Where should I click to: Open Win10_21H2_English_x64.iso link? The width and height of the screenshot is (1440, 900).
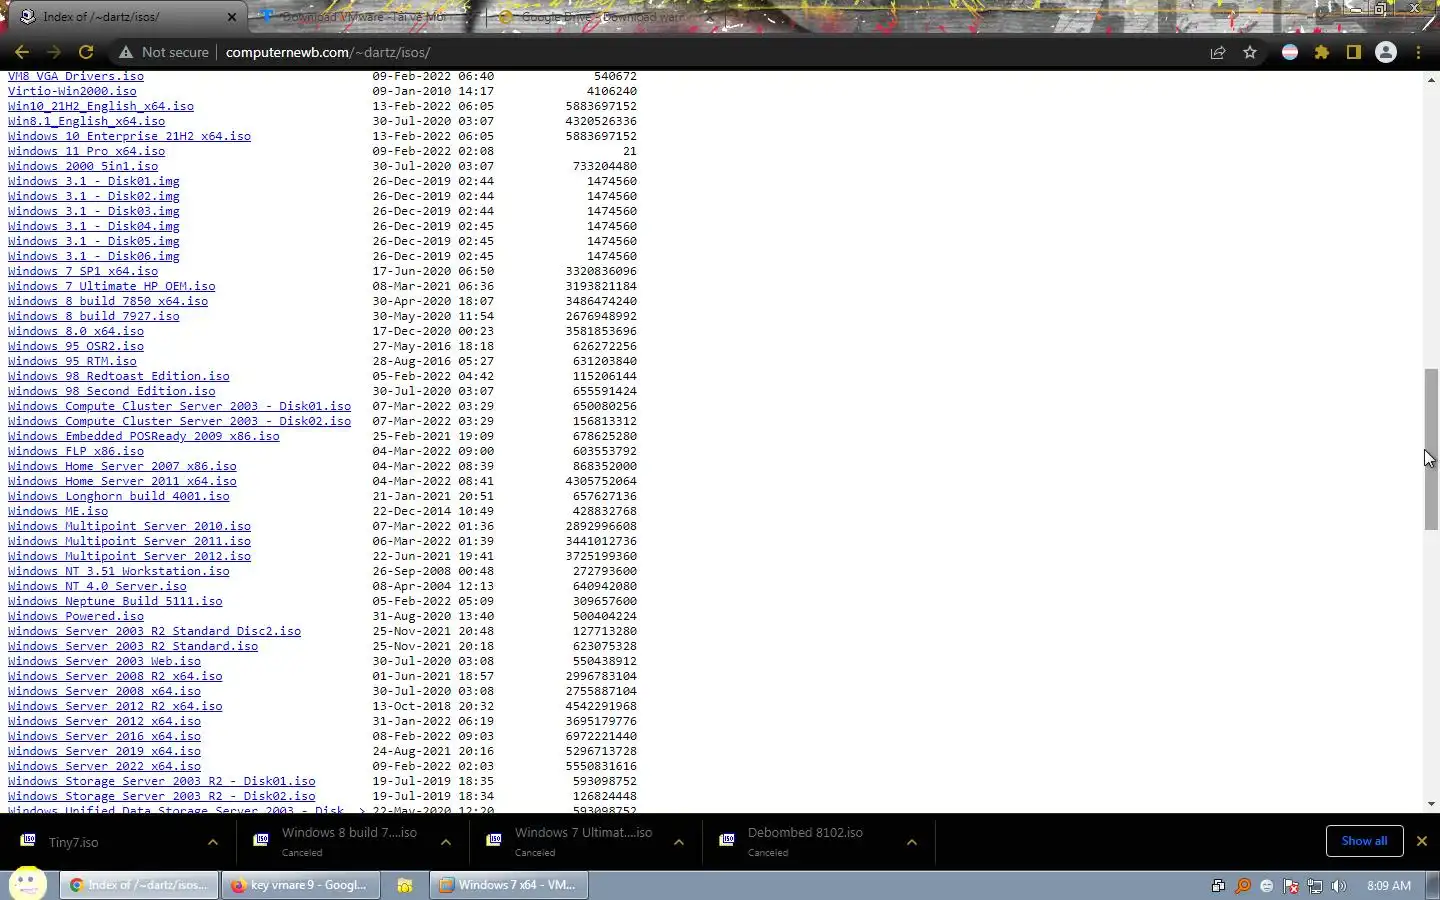[x=101, y=106]
